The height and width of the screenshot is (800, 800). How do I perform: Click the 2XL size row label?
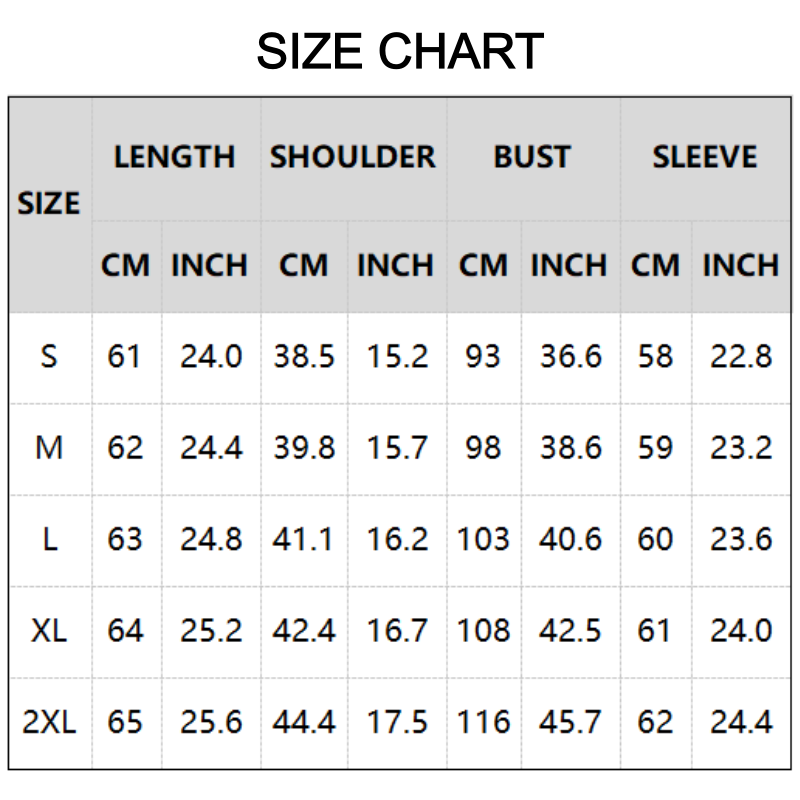pyautogui.click(x=49, y=722)
